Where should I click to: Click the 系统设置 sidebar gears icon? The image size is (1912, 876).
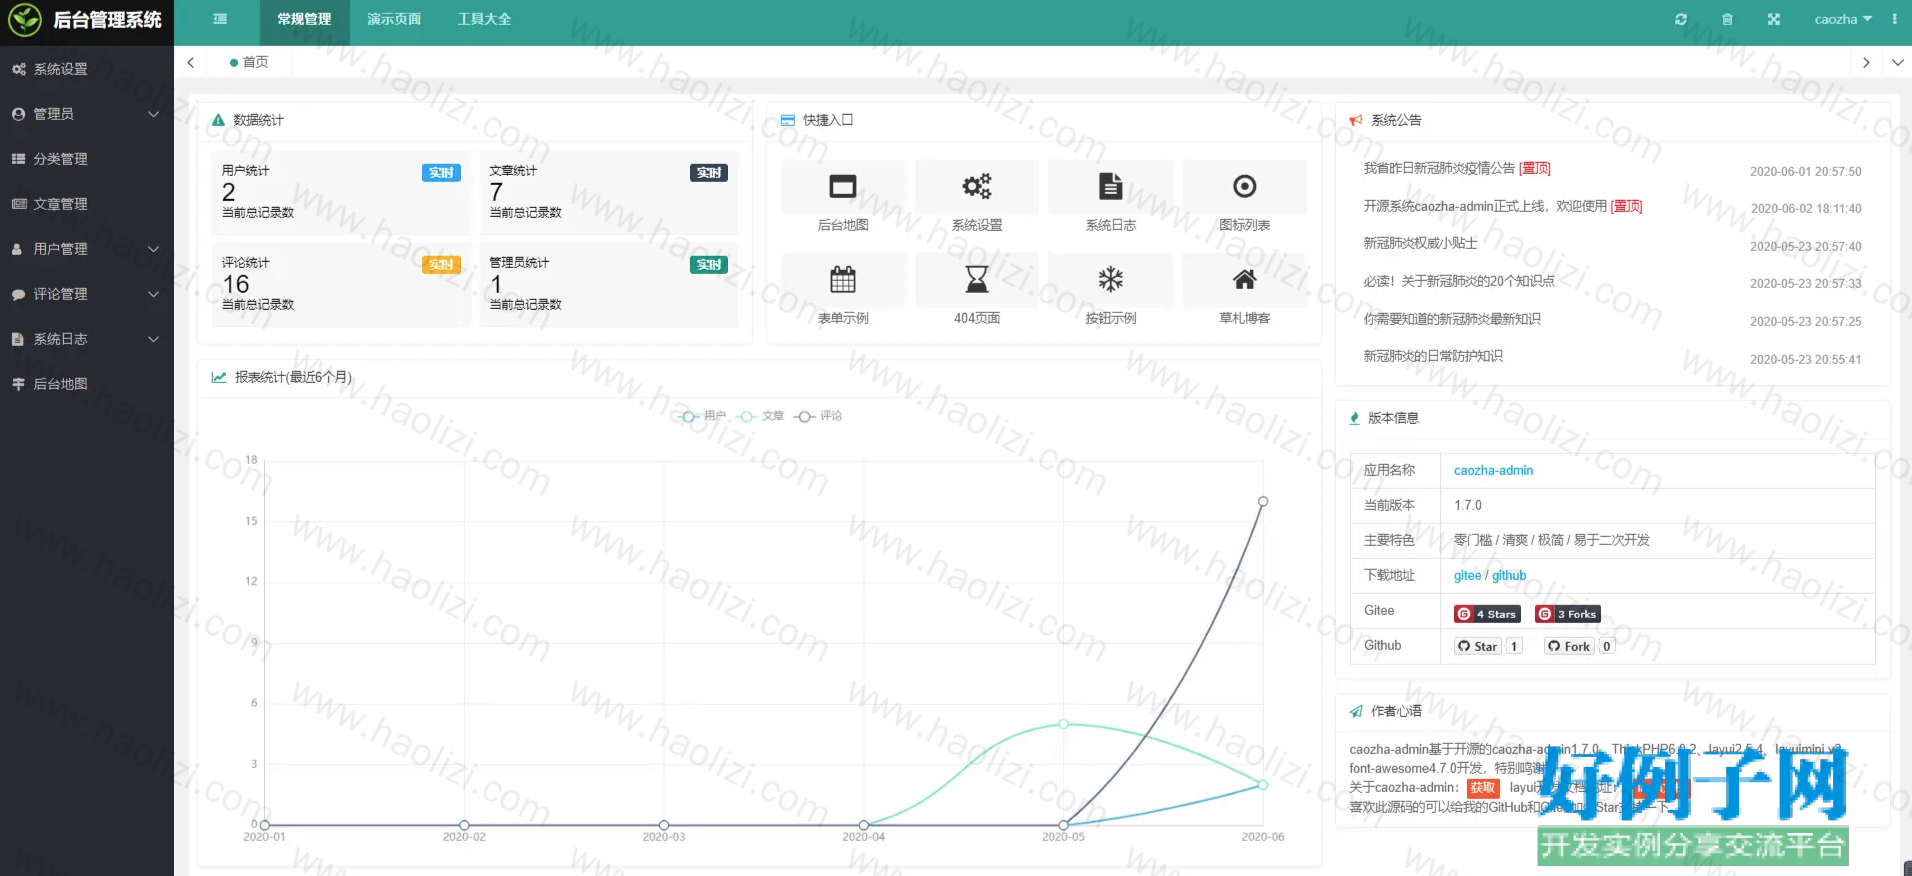18,69
